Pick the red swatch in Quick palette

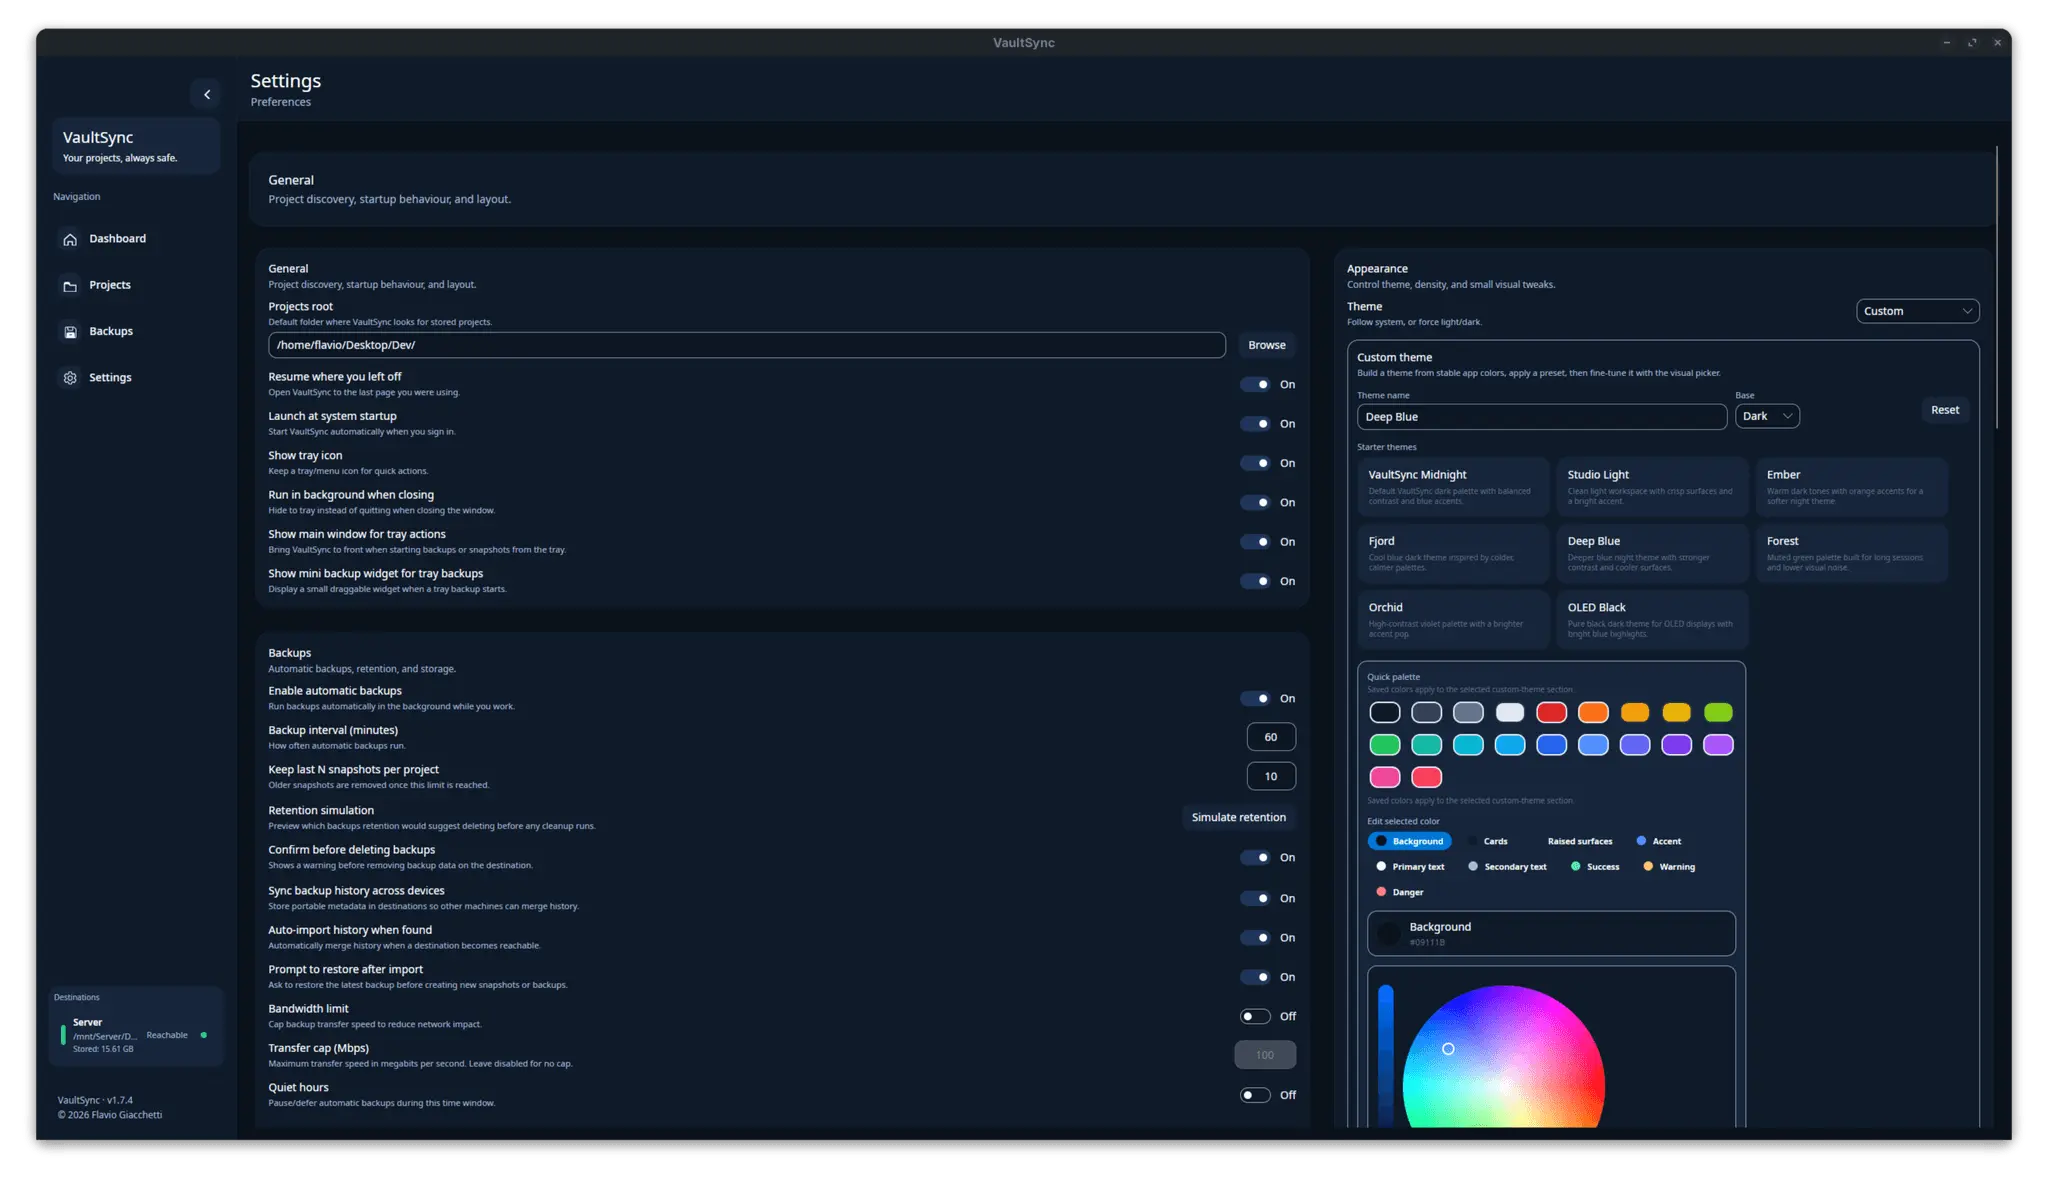[1551, 713]
